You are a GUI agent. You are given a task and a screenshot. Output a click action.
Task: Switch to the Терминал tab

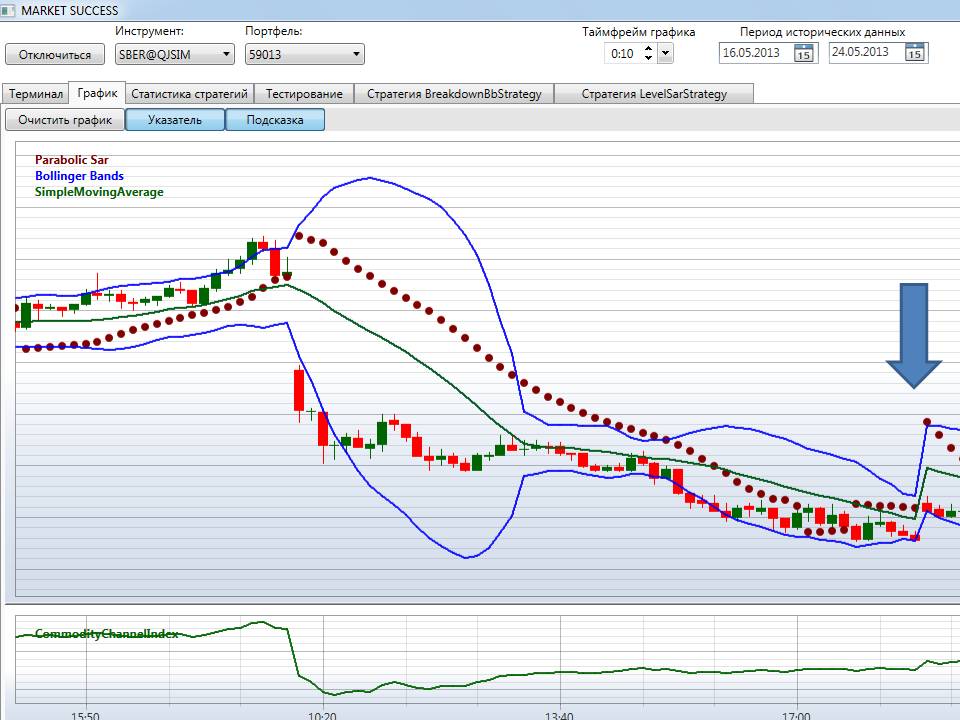(x=35, y=94)
